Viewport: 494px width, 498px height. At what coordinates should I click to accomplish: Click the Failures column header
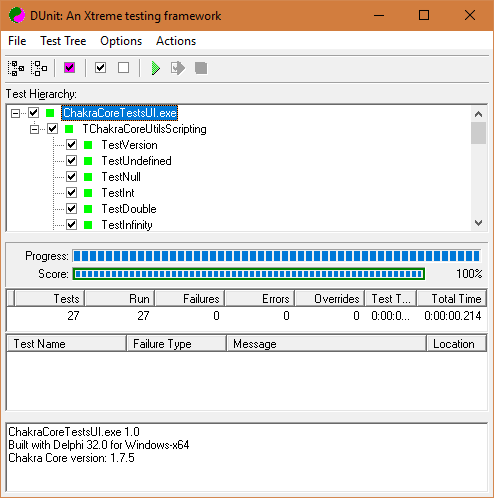pos(190,298)
